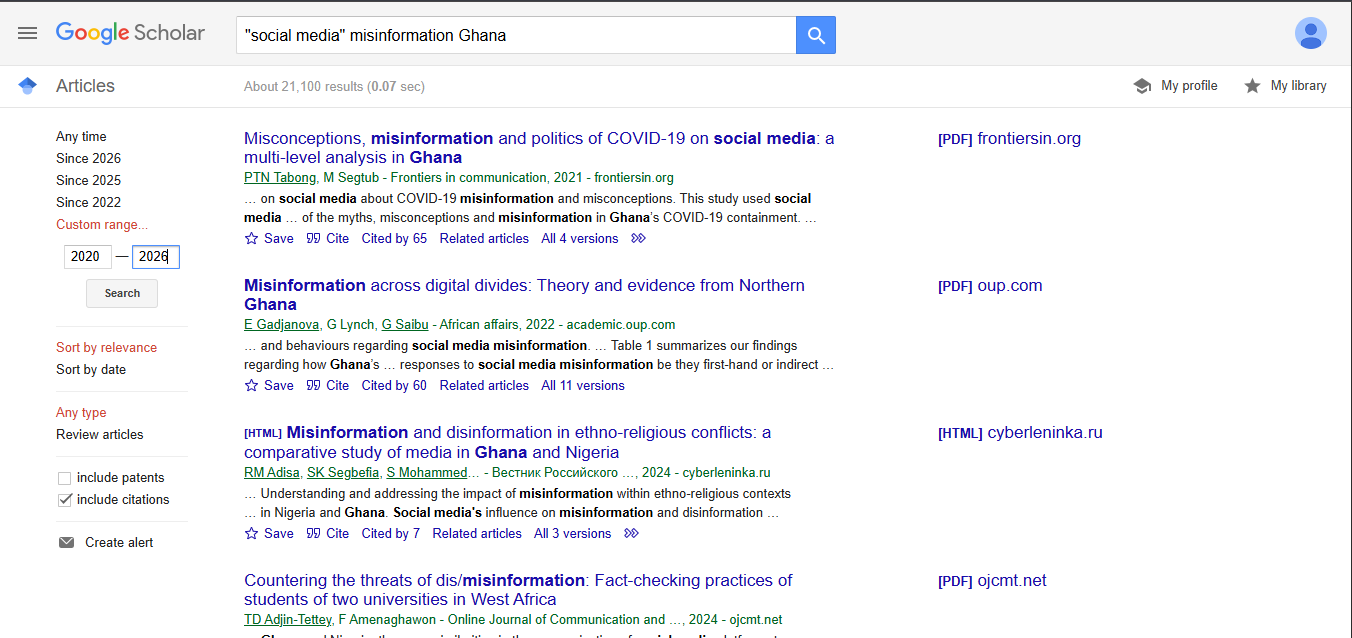Click star Save icon for Northern Ghana article
1352x638 pixels.
click(x=251, y=385)
